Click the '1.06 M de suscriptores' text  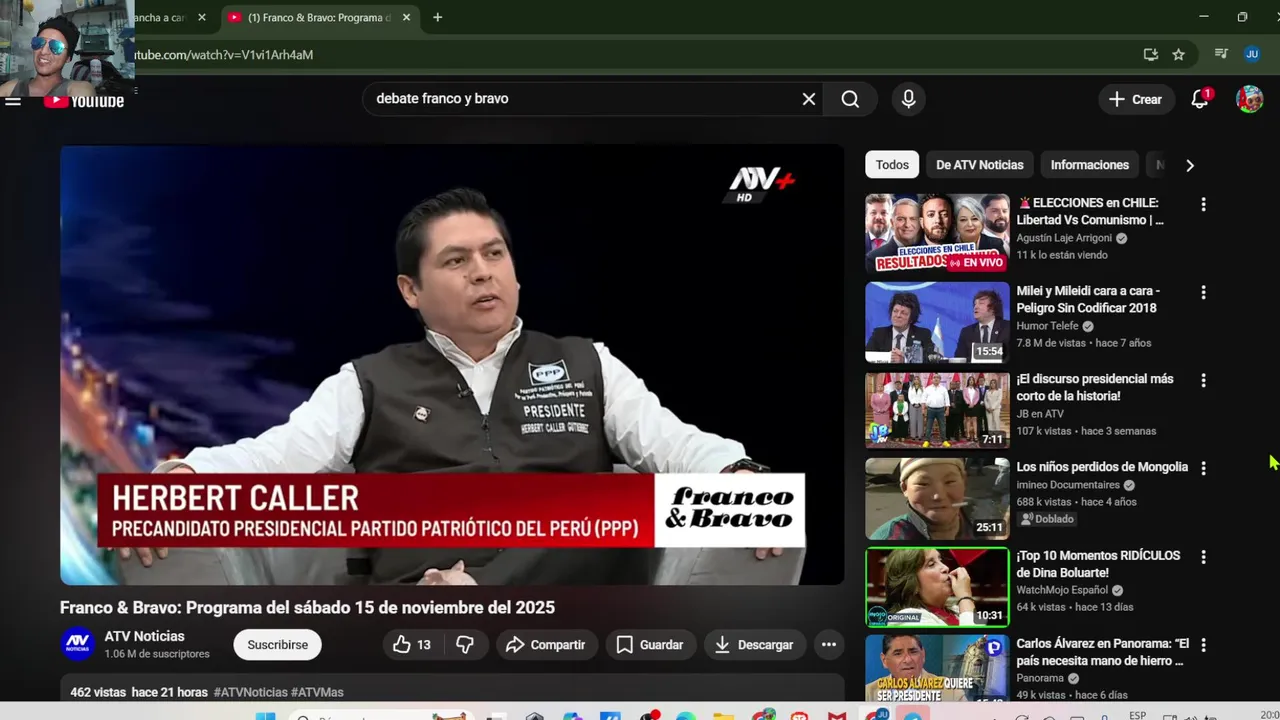pos(157,654)
